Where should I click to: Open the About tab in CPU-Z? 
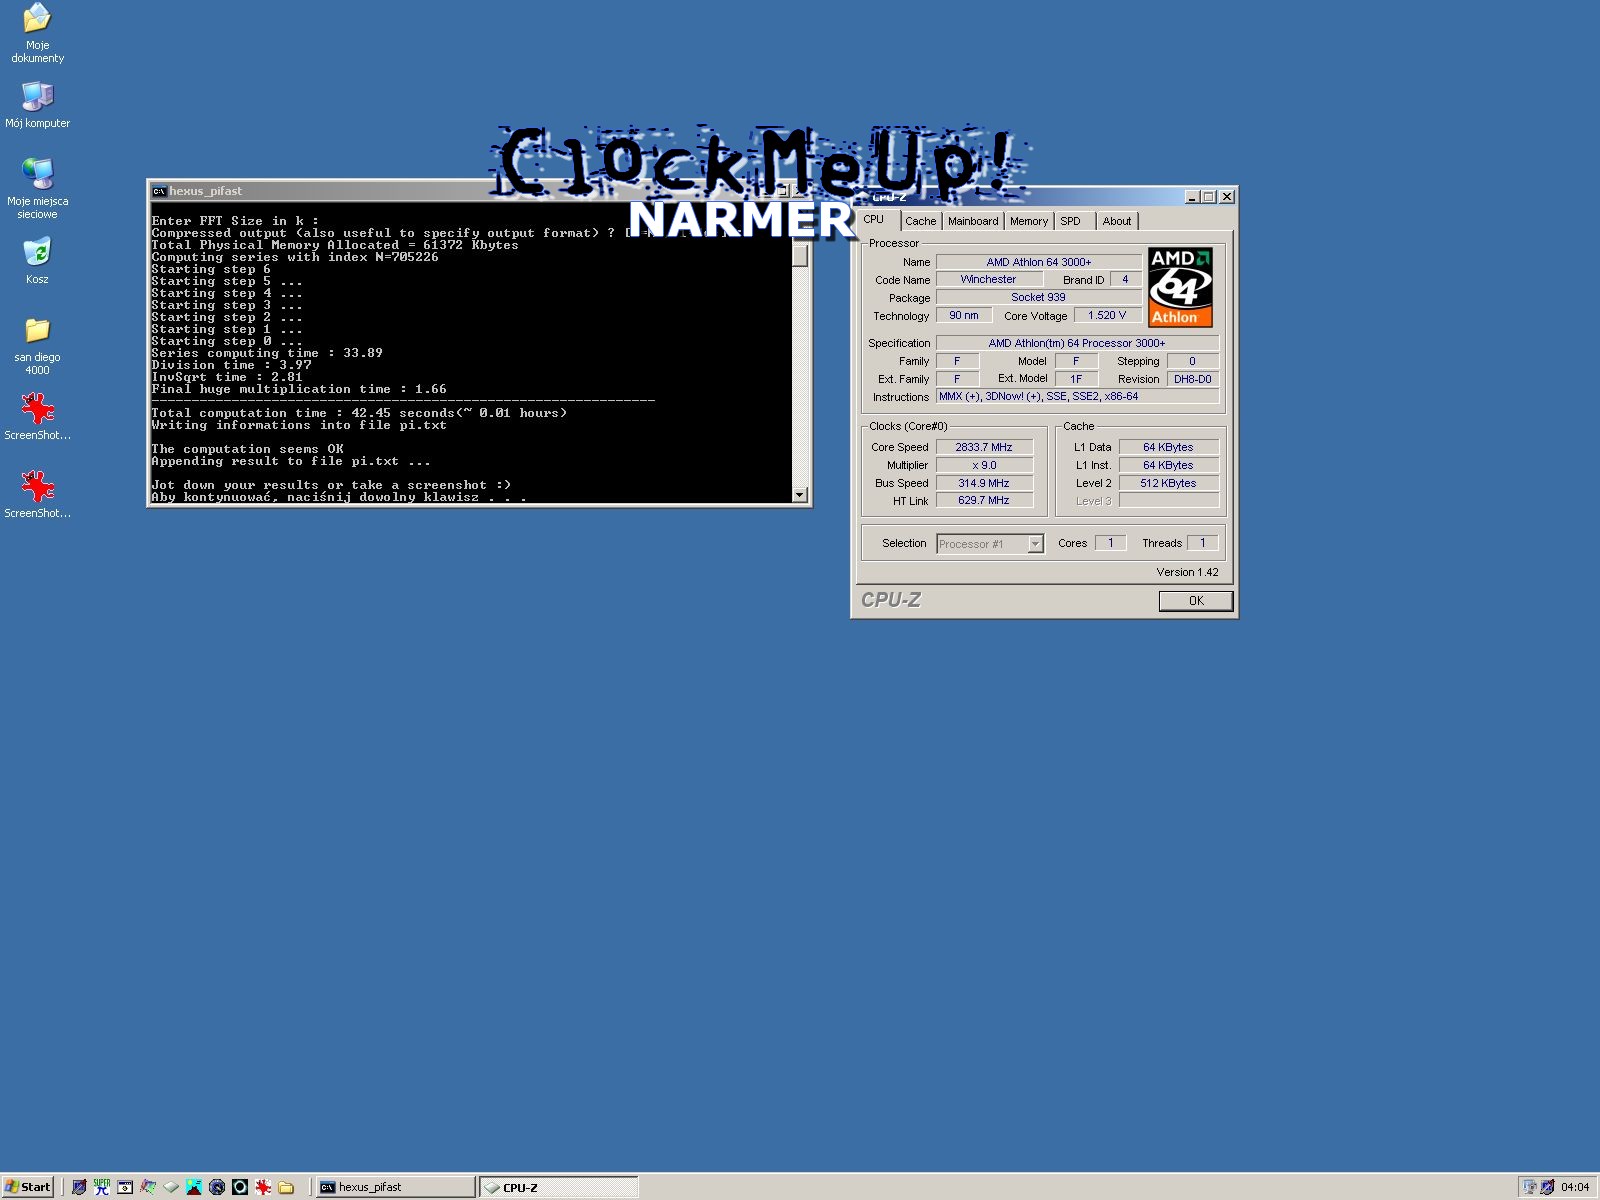click(x=1117, y=221)
